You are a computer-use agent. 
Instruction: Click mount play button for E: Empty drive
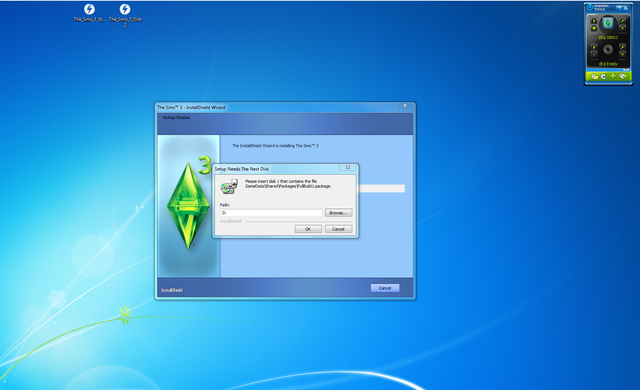[x=594, y=47]
